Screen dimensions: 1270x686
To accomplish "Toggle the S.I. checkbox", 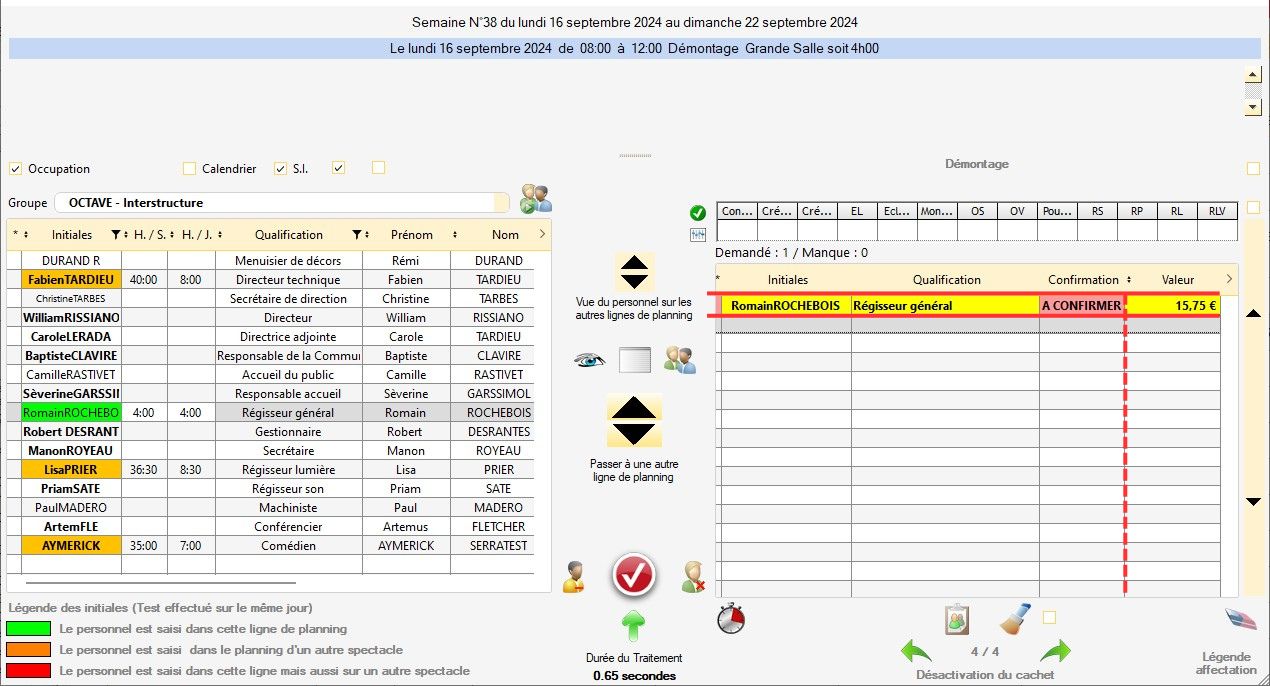I will [x=280, y=169].
